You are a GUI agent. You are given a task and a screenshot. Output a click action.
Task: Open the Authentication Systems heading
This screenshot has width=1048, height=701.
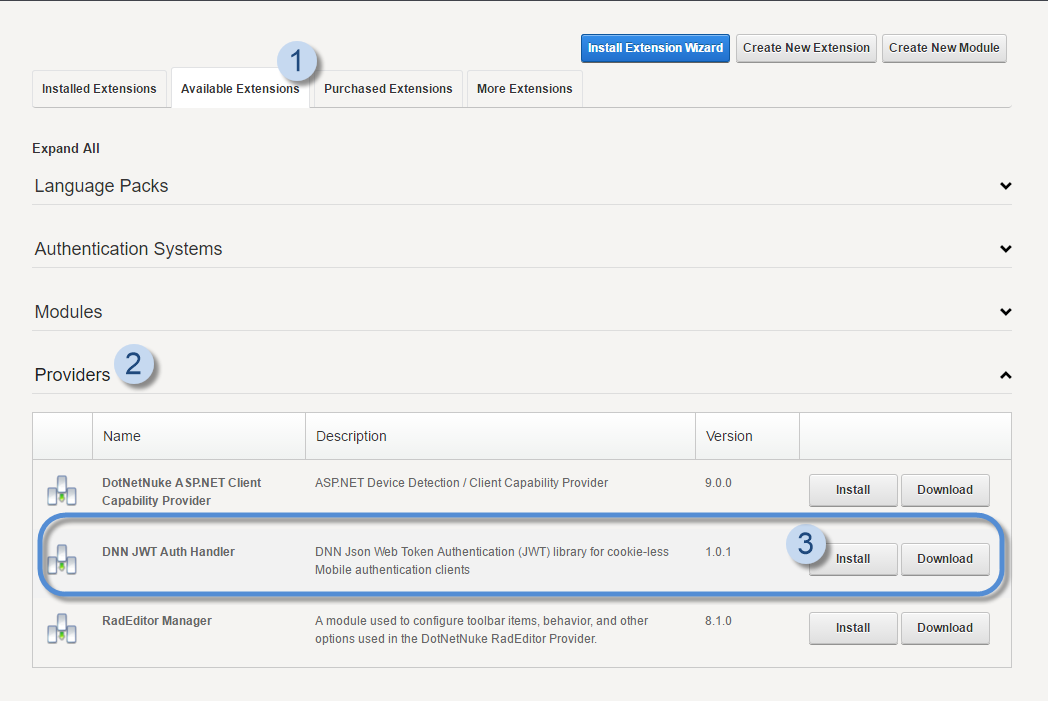128,249
